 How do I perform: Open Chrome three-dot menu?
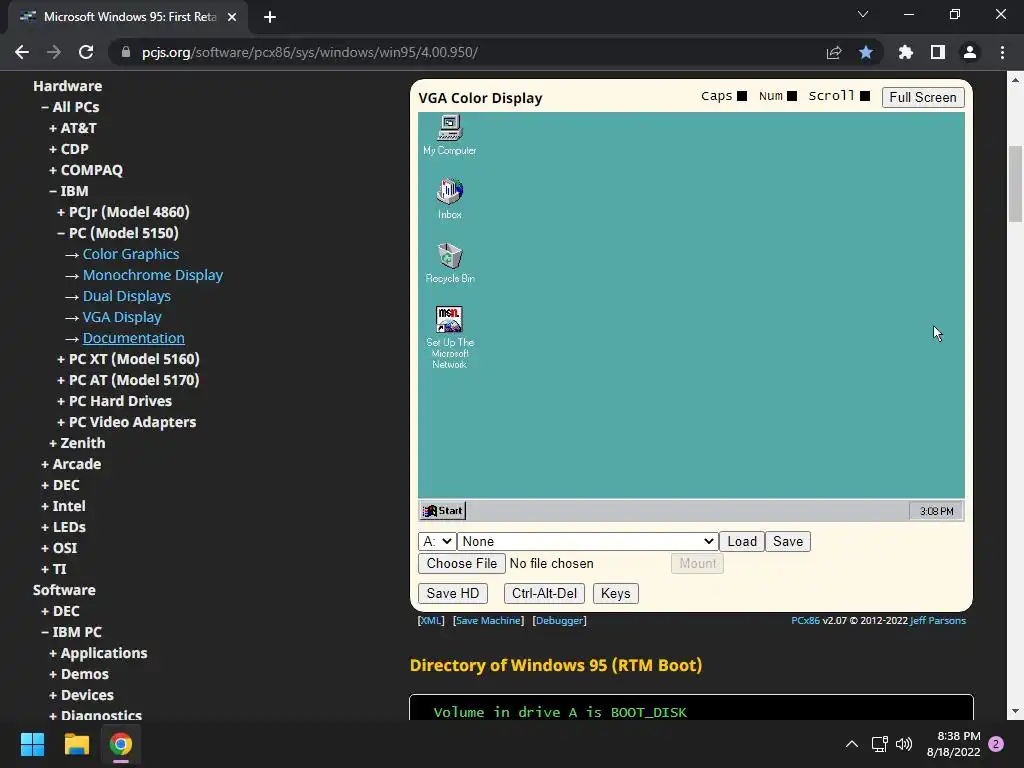click(x=1002, y=52)
